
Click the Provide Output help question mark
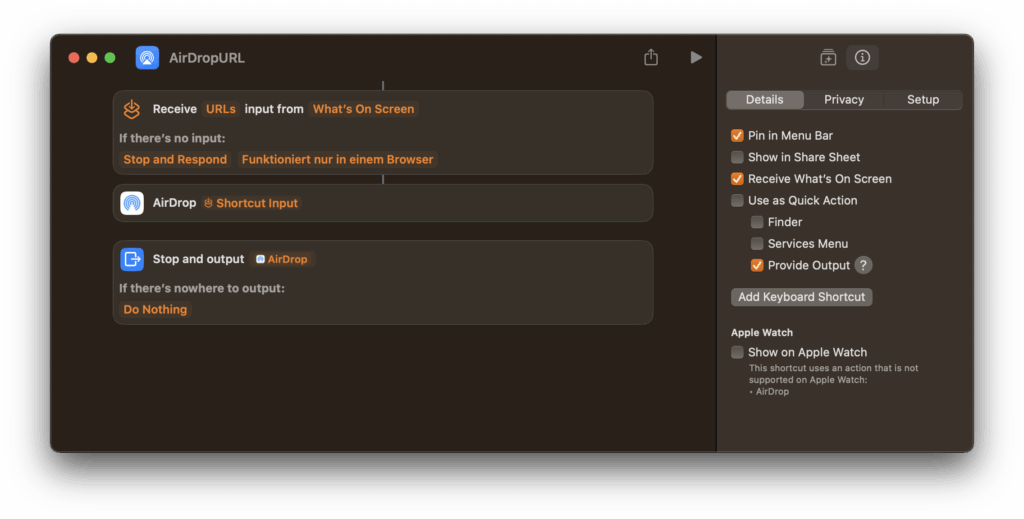[863, 265]
